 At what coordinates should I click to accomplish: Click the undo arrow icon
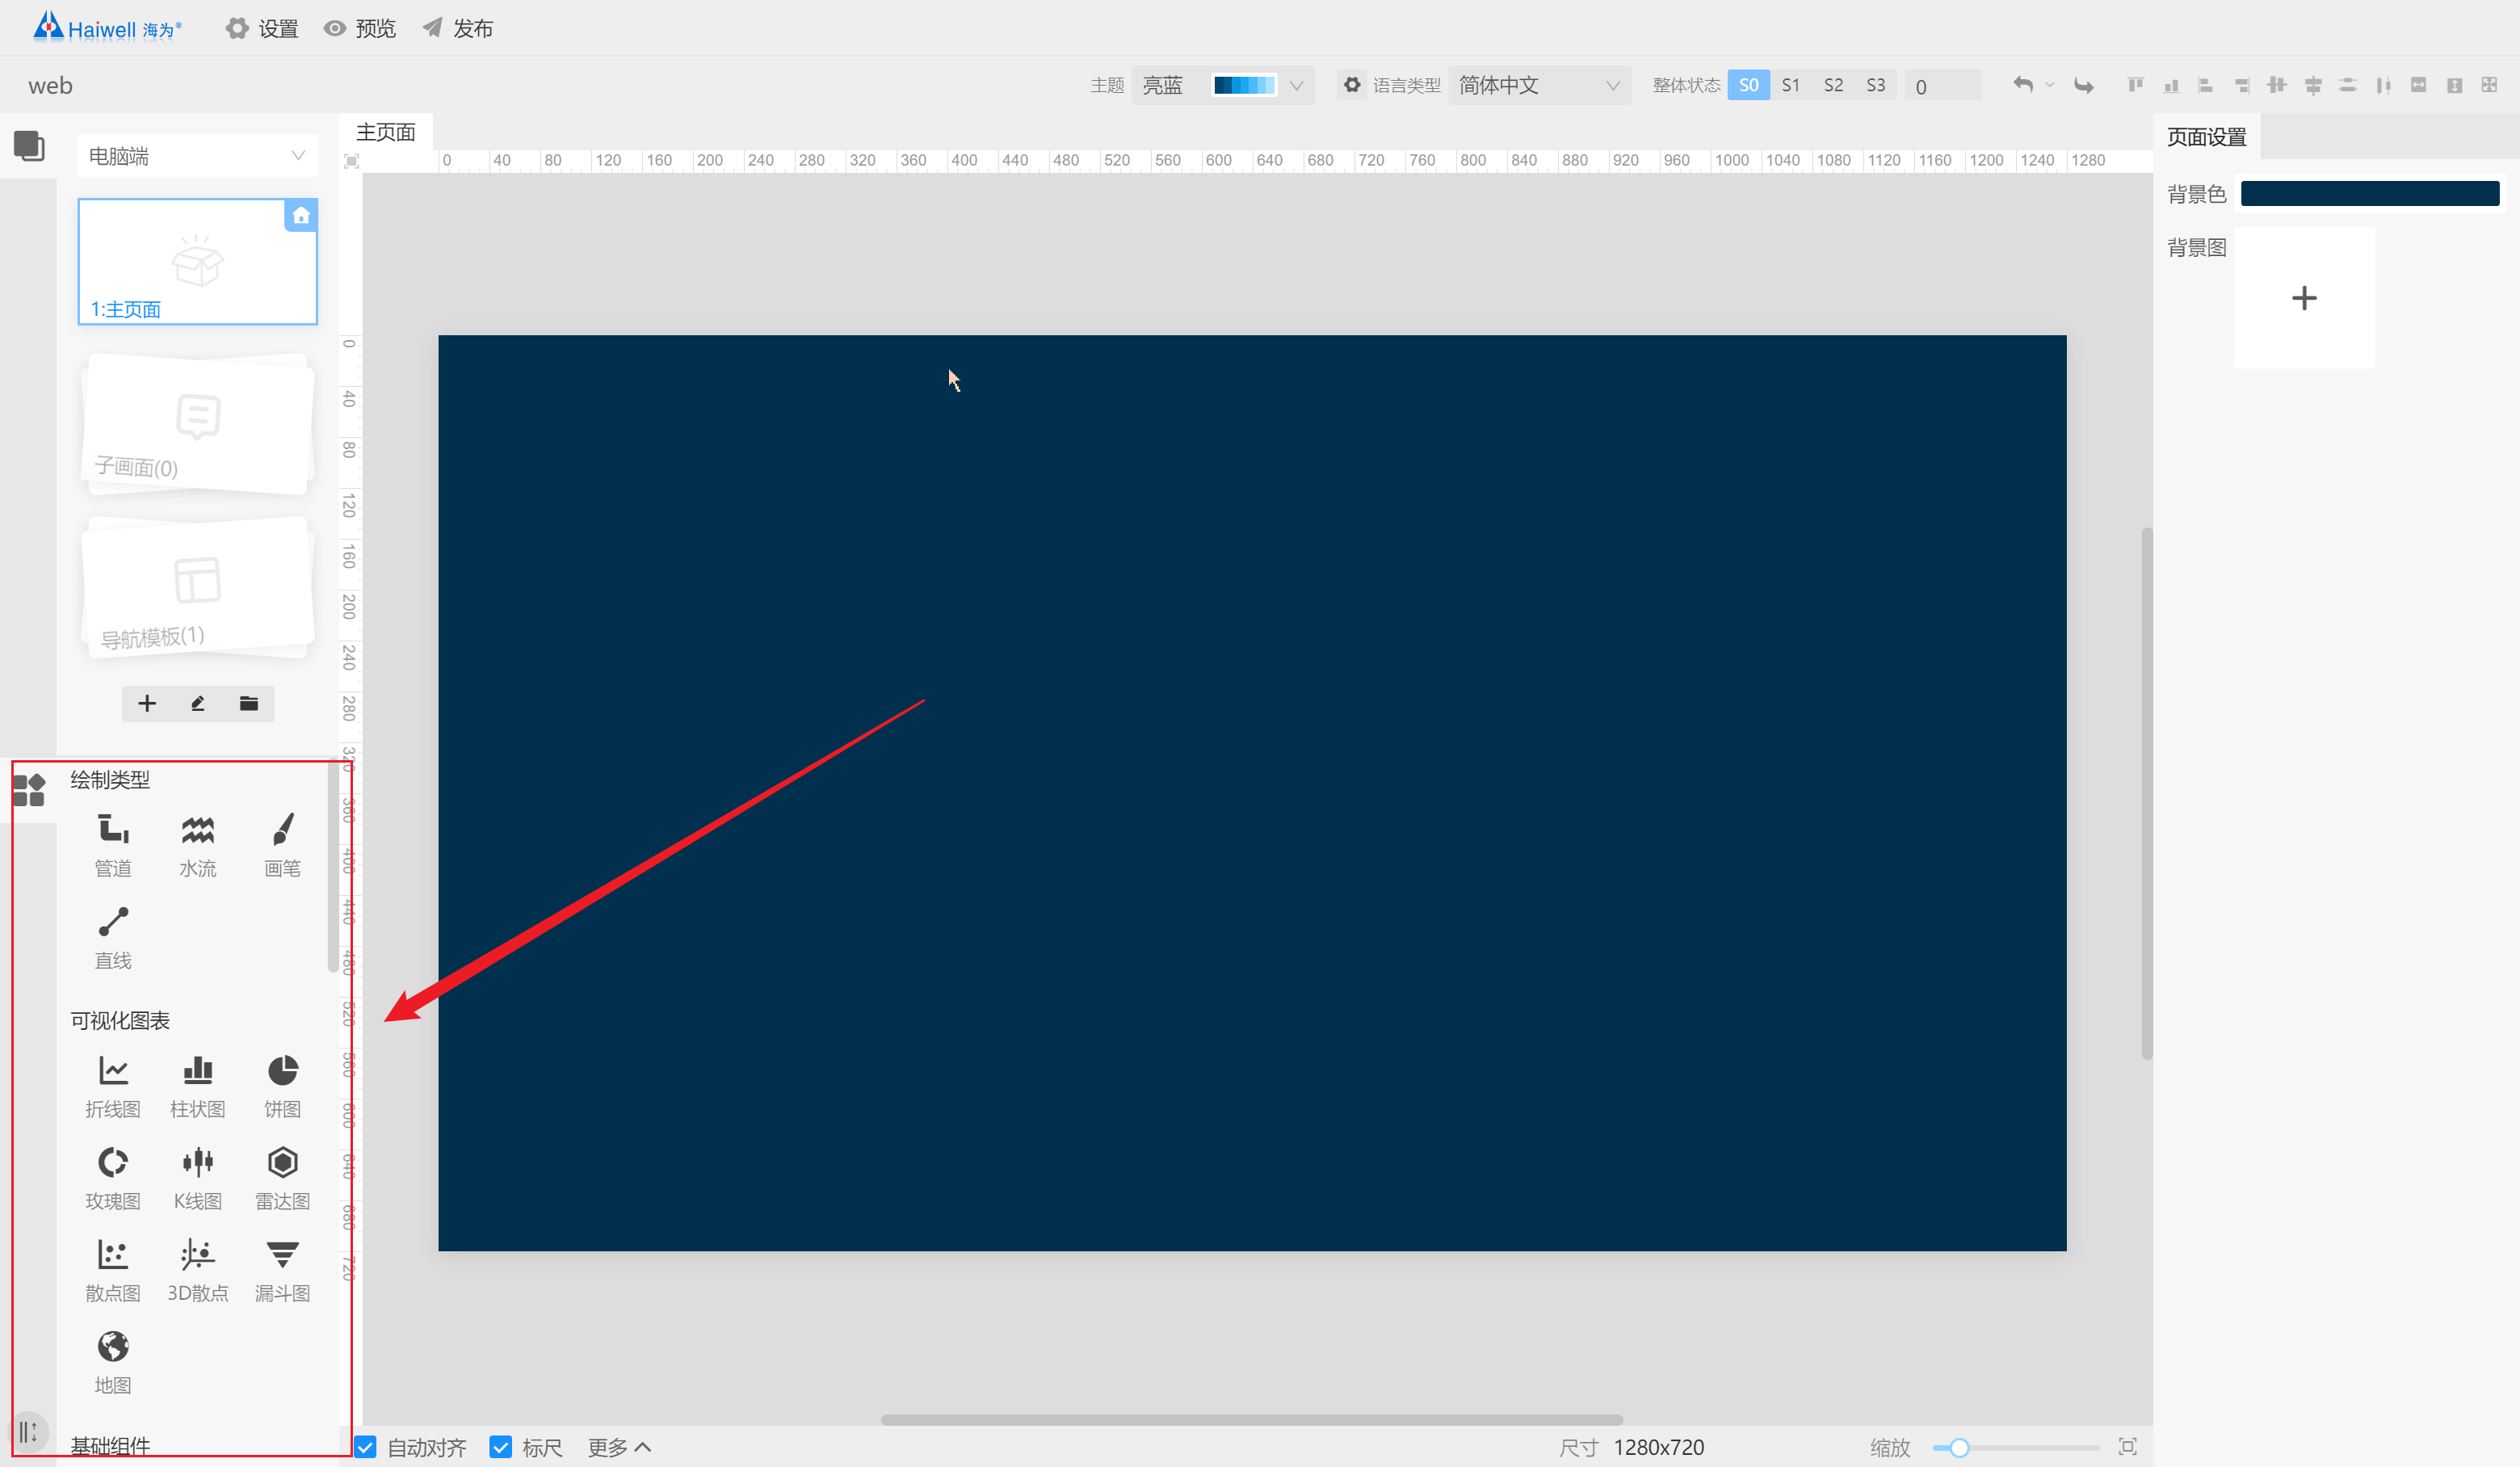[x=2023, y=85]
